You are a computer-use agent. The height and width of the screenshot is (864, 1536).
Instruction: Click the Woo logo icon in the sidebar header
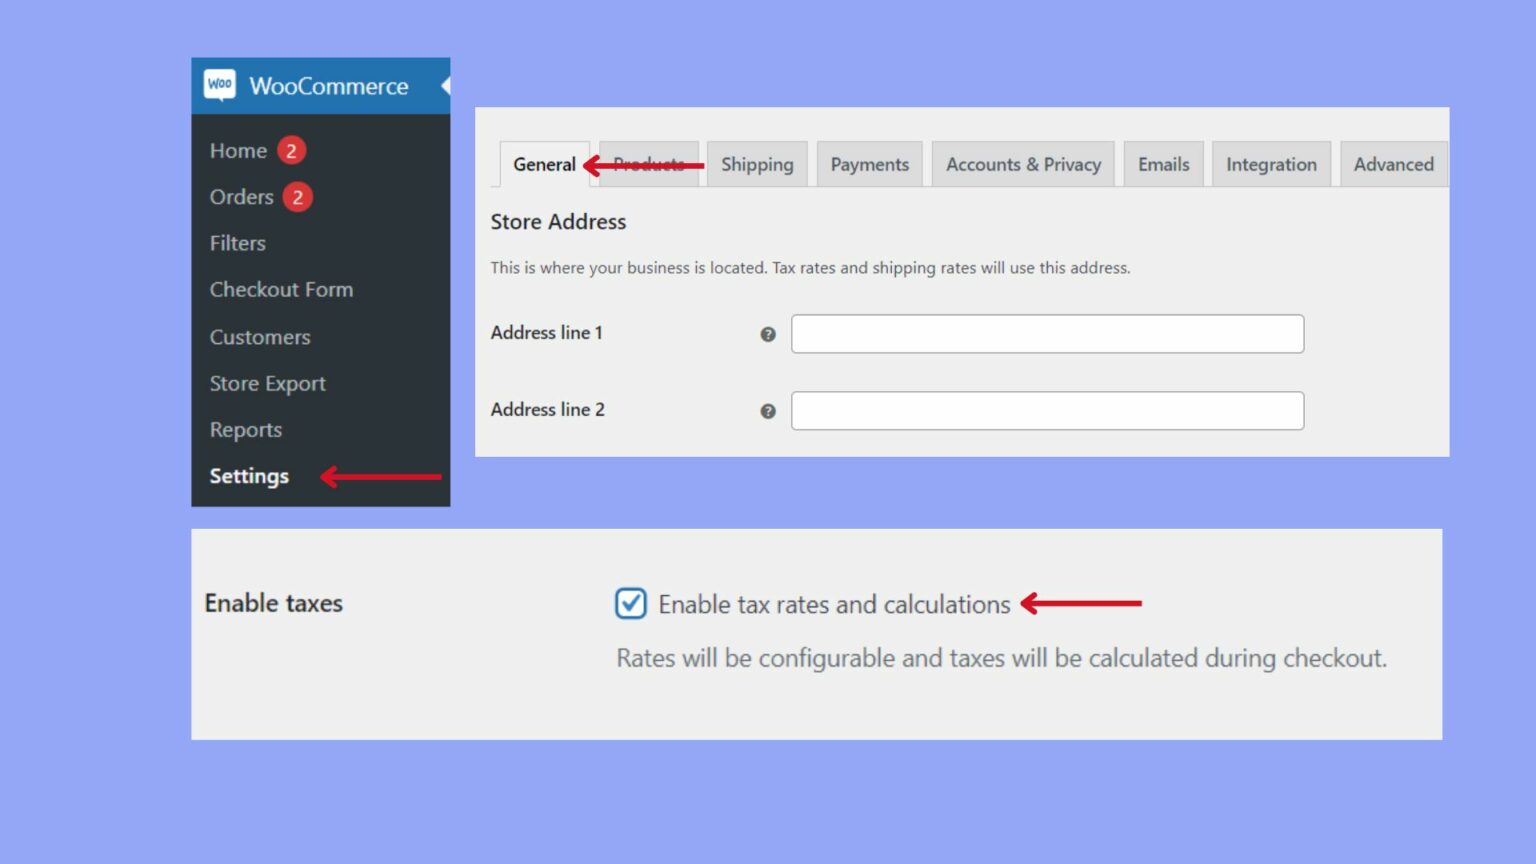pyautogui.click(x=219, y=85)
